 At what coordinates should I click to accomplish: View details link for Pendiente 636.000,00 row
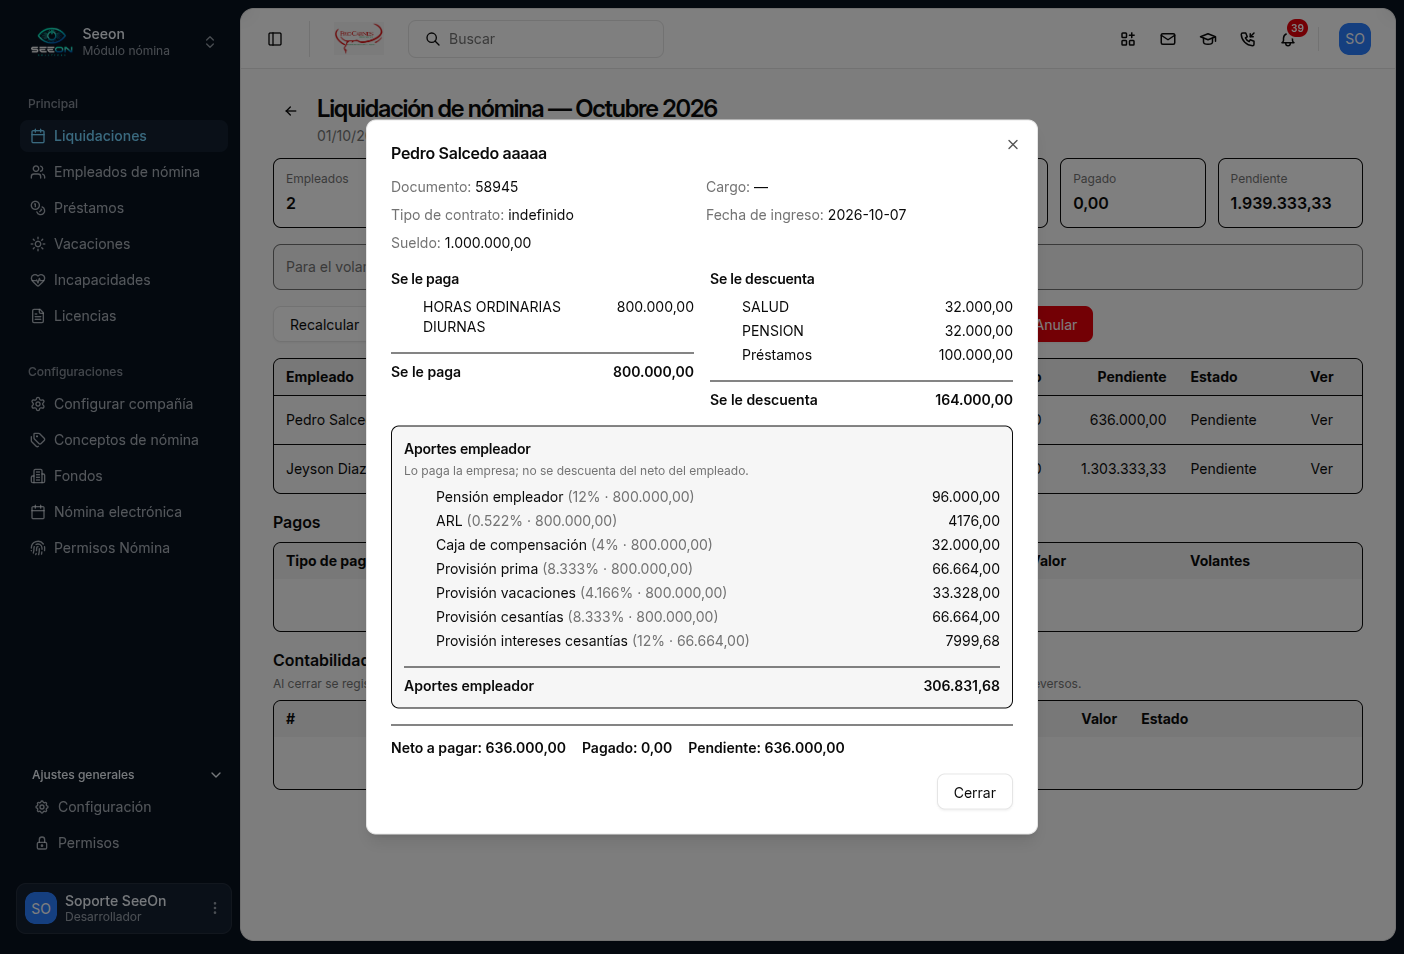pyautogui.click(x=1321, y=420)
